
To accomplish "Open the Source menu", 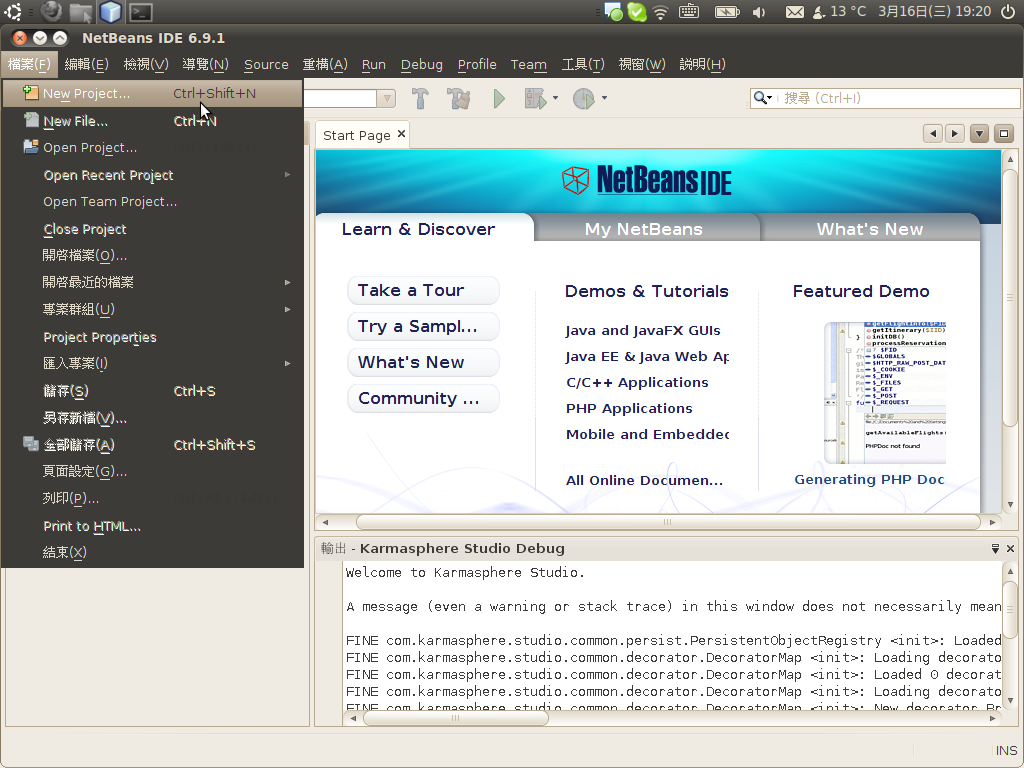I will [266, 64].
